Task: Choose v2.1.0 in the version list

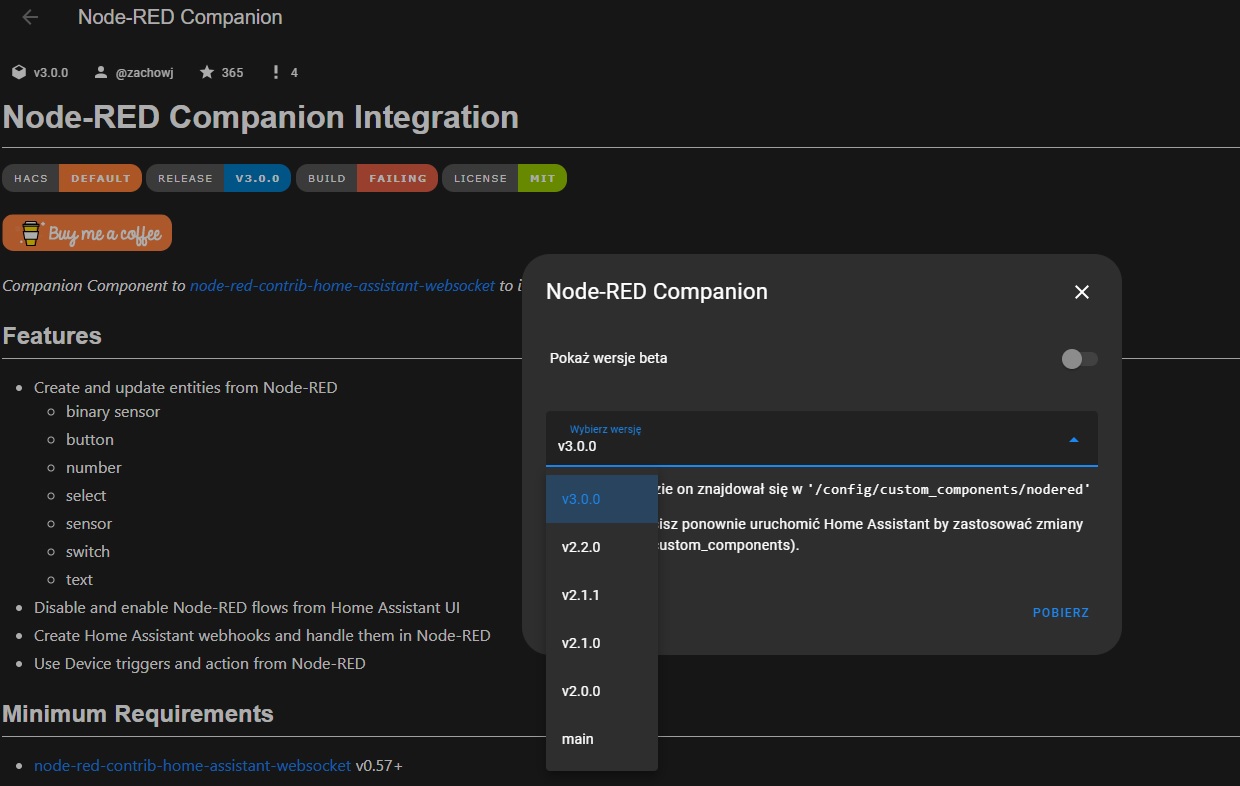Action: pos(602,643)
